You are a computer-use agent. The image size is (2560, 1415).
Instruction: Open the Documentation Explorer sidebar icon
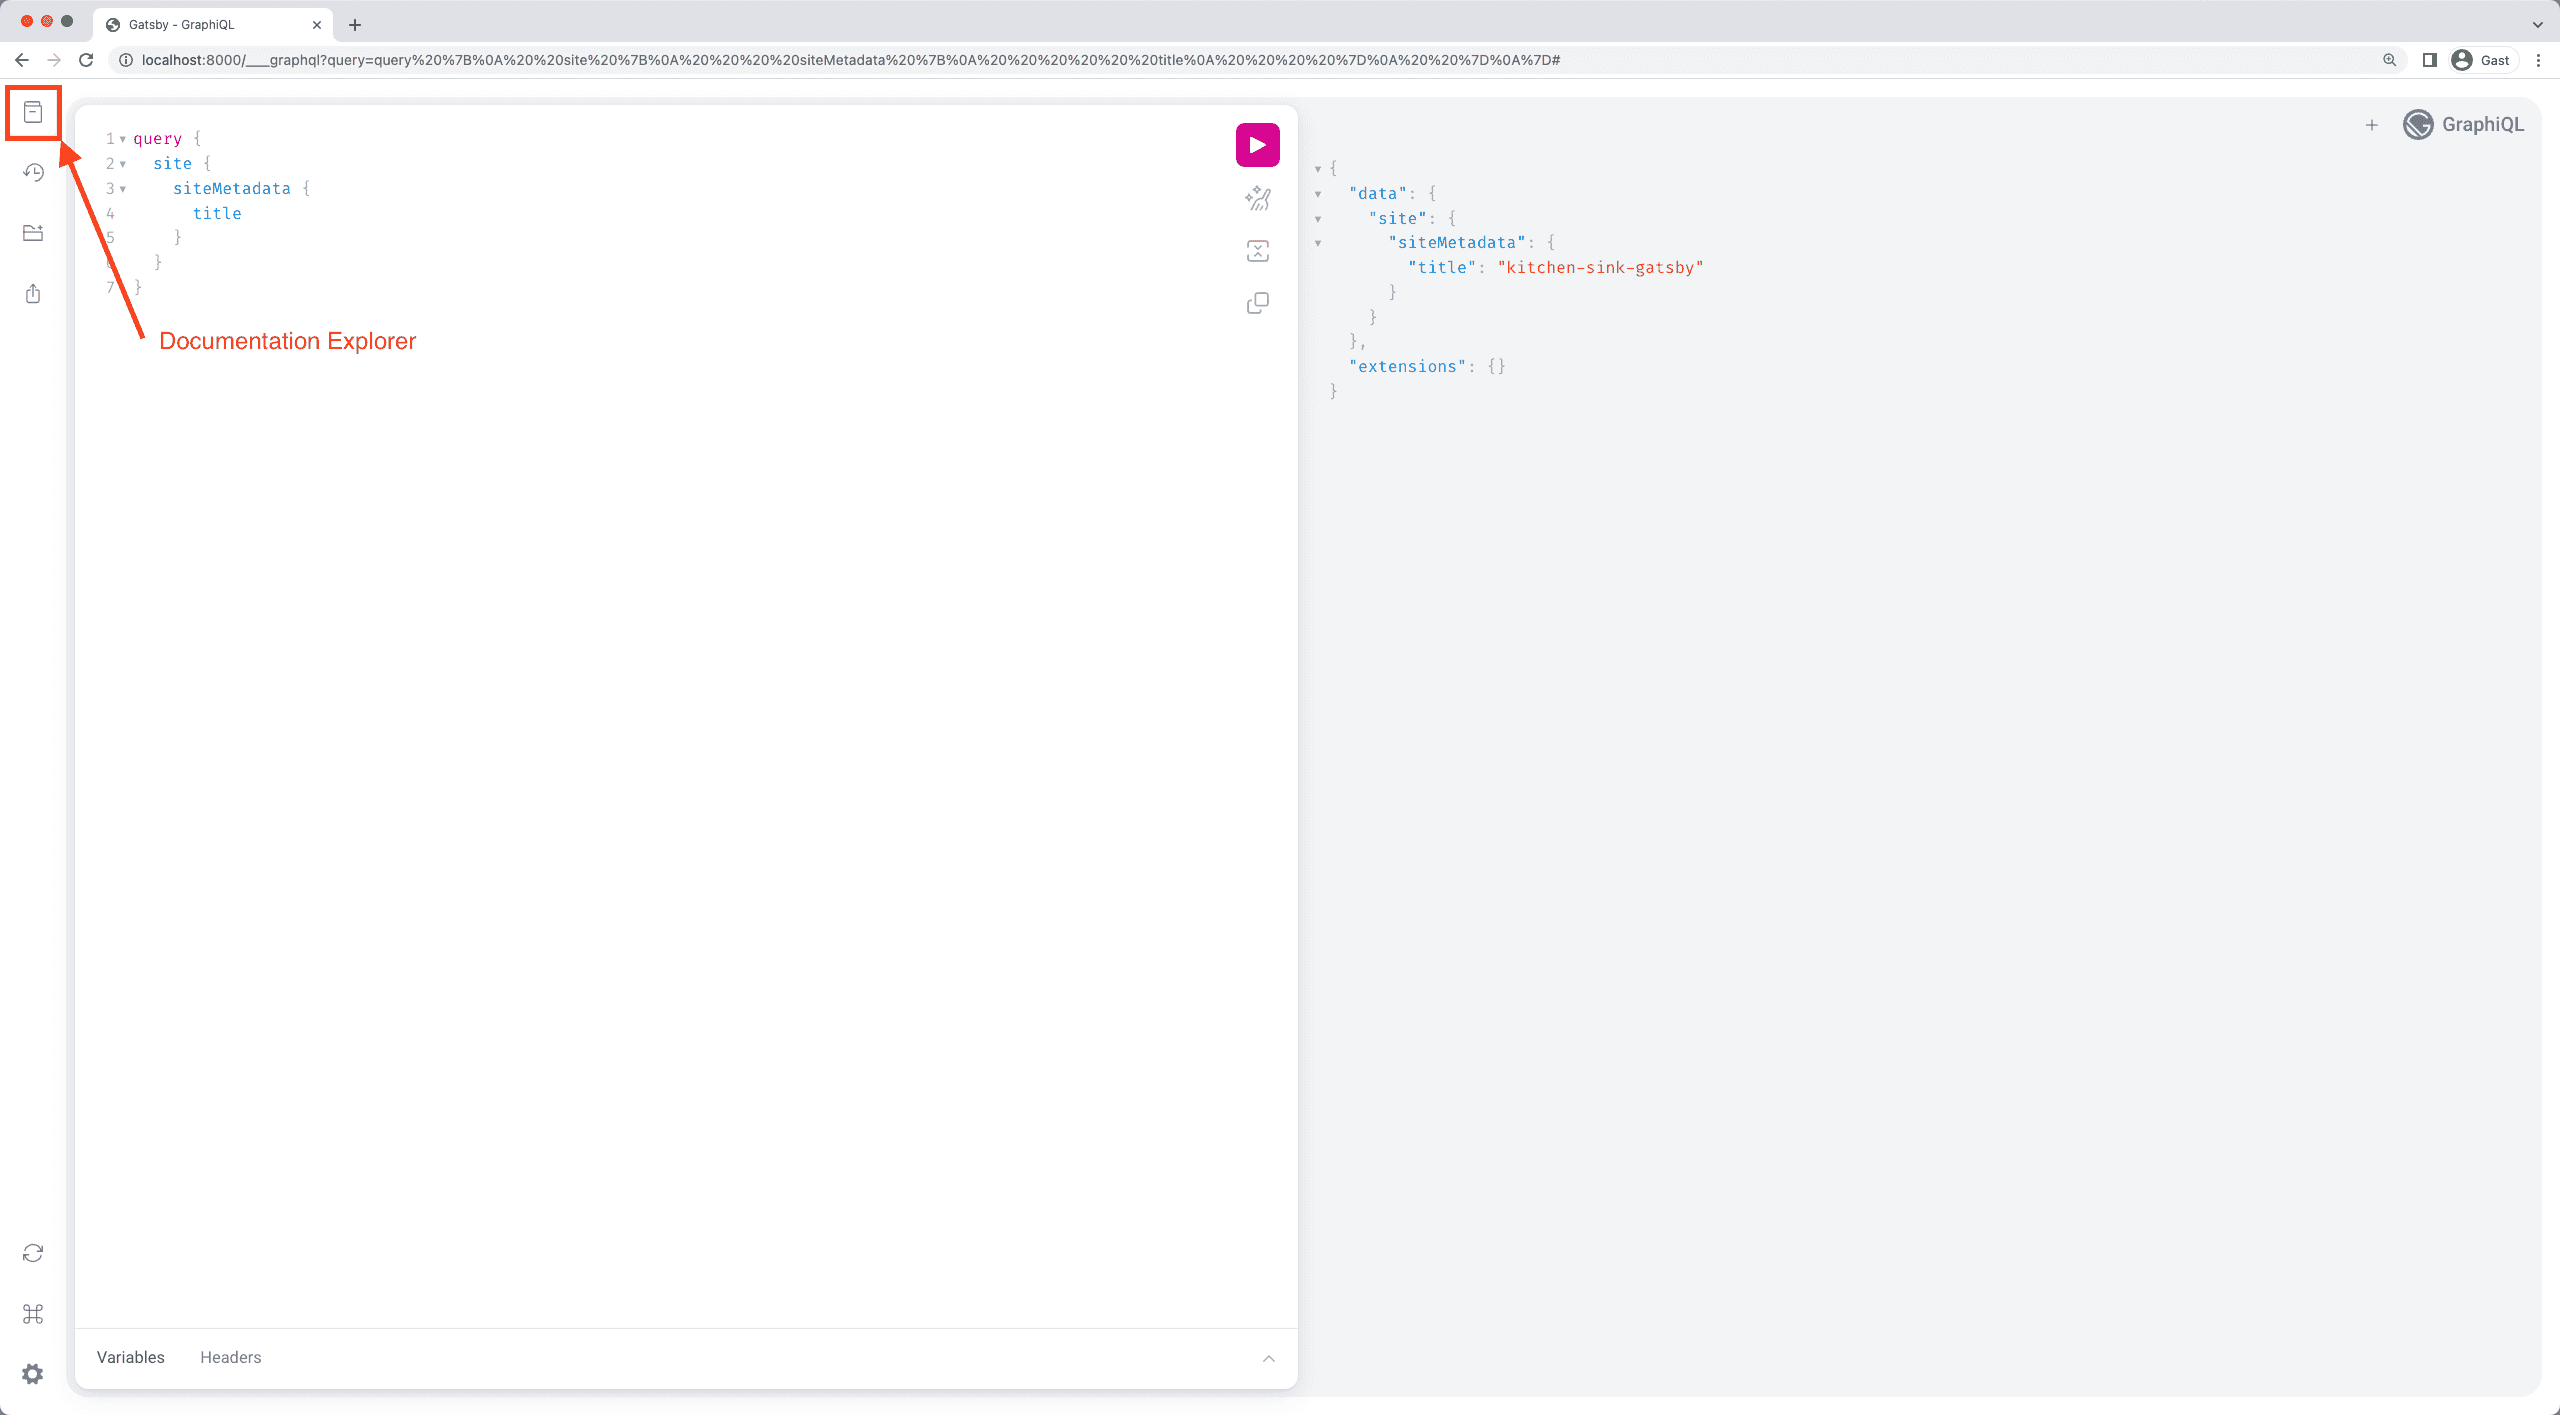click(33, 112)
